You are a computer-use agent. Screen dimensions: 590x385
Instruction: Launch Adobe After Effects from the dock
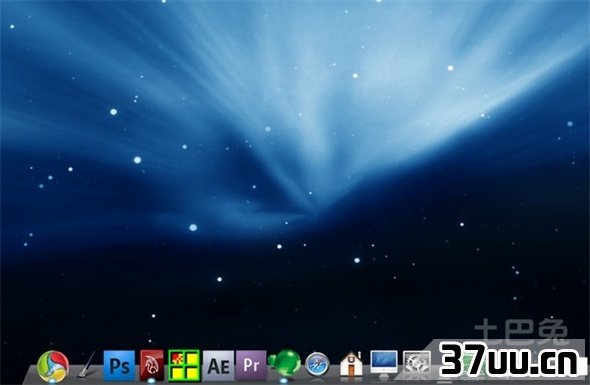218,365
